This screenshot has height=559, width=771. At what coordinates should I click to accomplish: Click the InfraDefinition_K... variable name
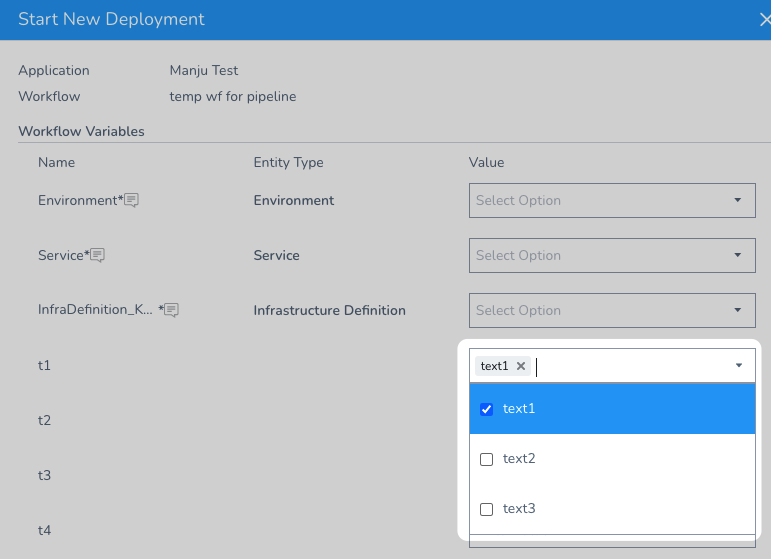[95, 309]
